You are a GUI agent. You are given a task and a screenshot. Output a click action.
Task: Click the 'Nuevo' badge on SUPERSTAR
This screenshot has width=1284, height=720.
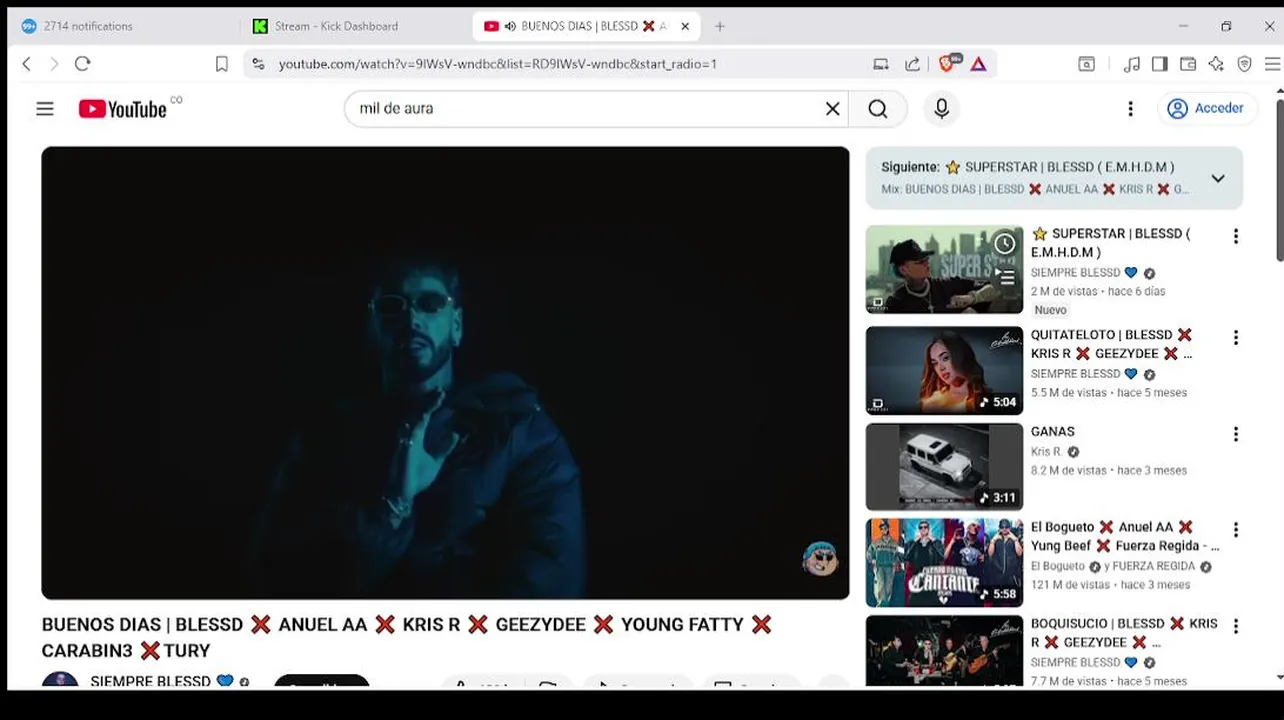click(1050, 310)
